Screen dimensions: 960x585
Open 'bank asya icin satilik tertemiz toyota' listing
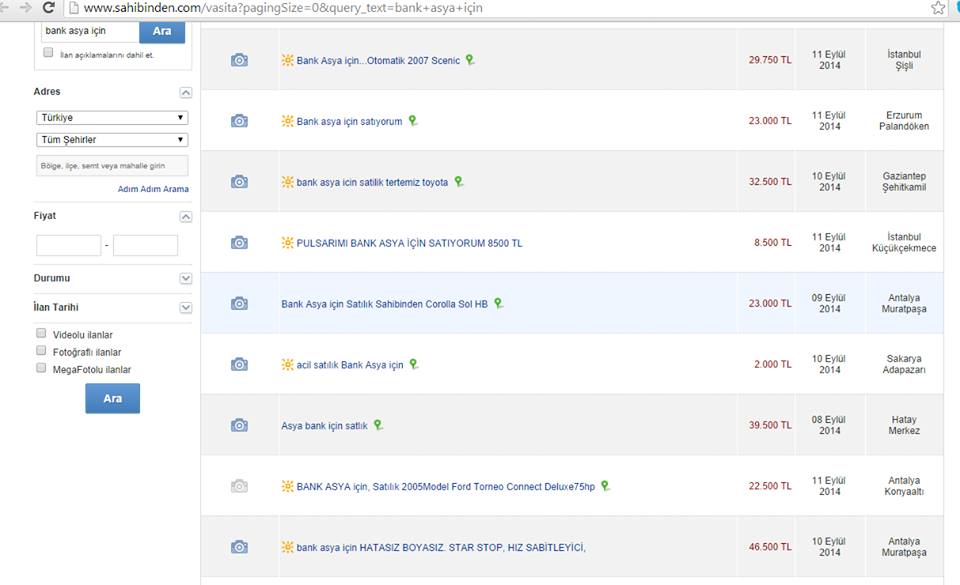pos(372,183)
